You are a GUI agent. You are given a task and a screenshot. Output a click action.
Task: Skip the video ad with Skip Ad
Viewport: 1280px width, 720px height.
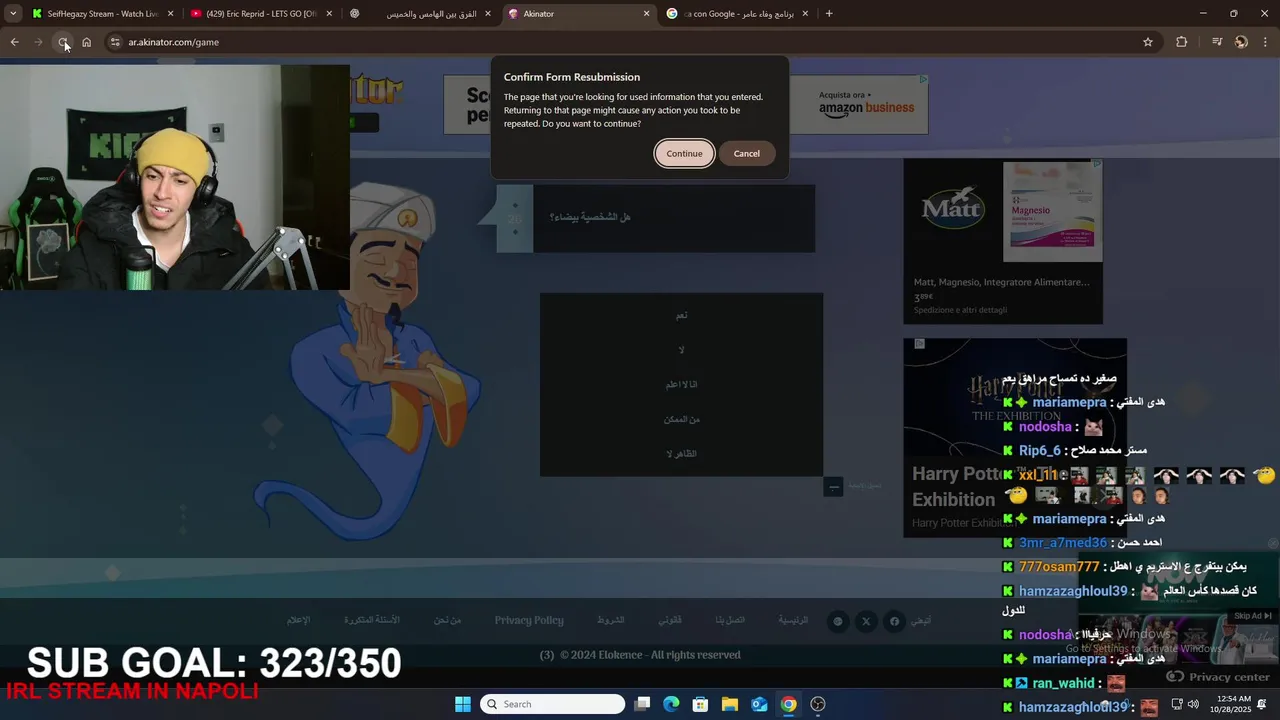1252,616
